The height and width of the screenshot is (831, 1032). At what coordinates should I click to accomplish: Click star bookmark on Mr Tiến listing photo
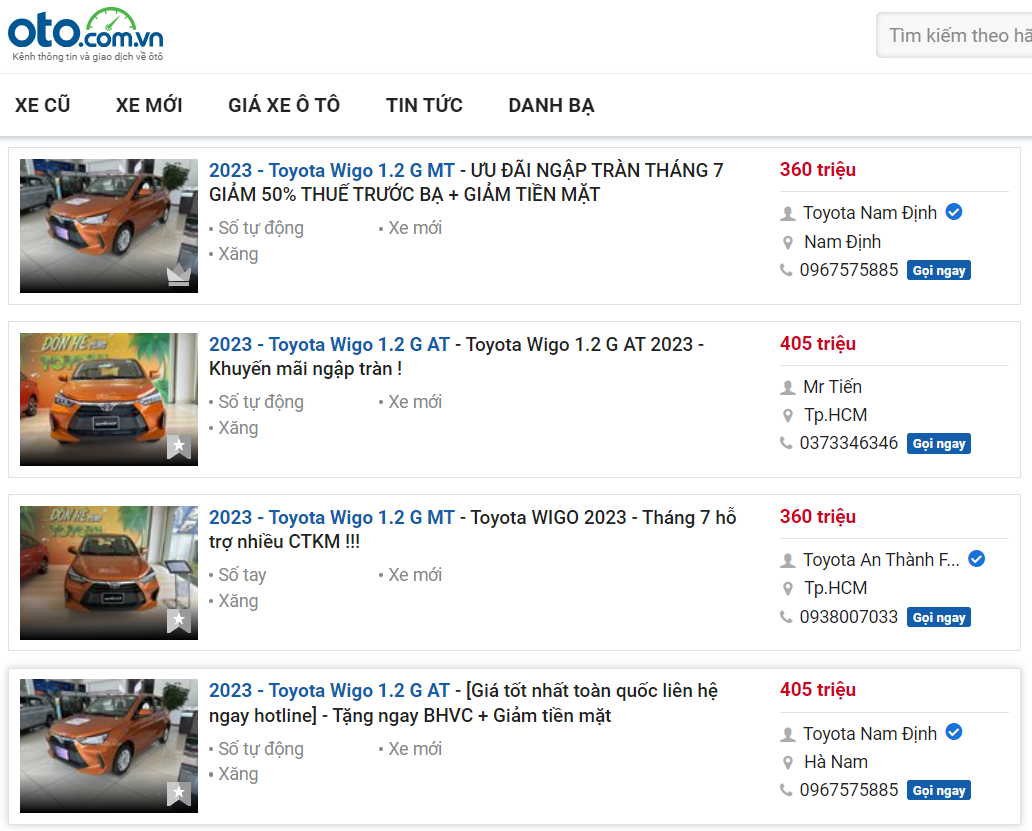point(178,447)
